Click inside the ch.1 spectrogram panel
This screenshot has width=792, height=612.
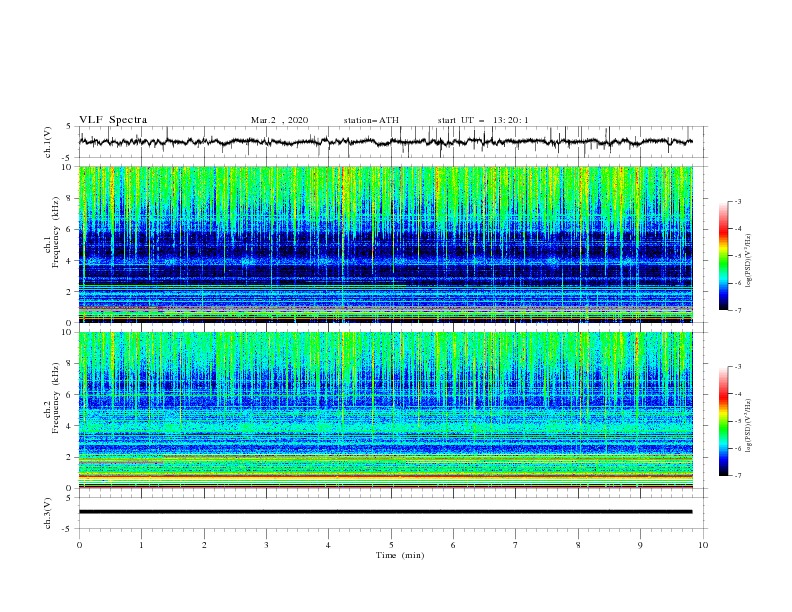click(386, 244)
